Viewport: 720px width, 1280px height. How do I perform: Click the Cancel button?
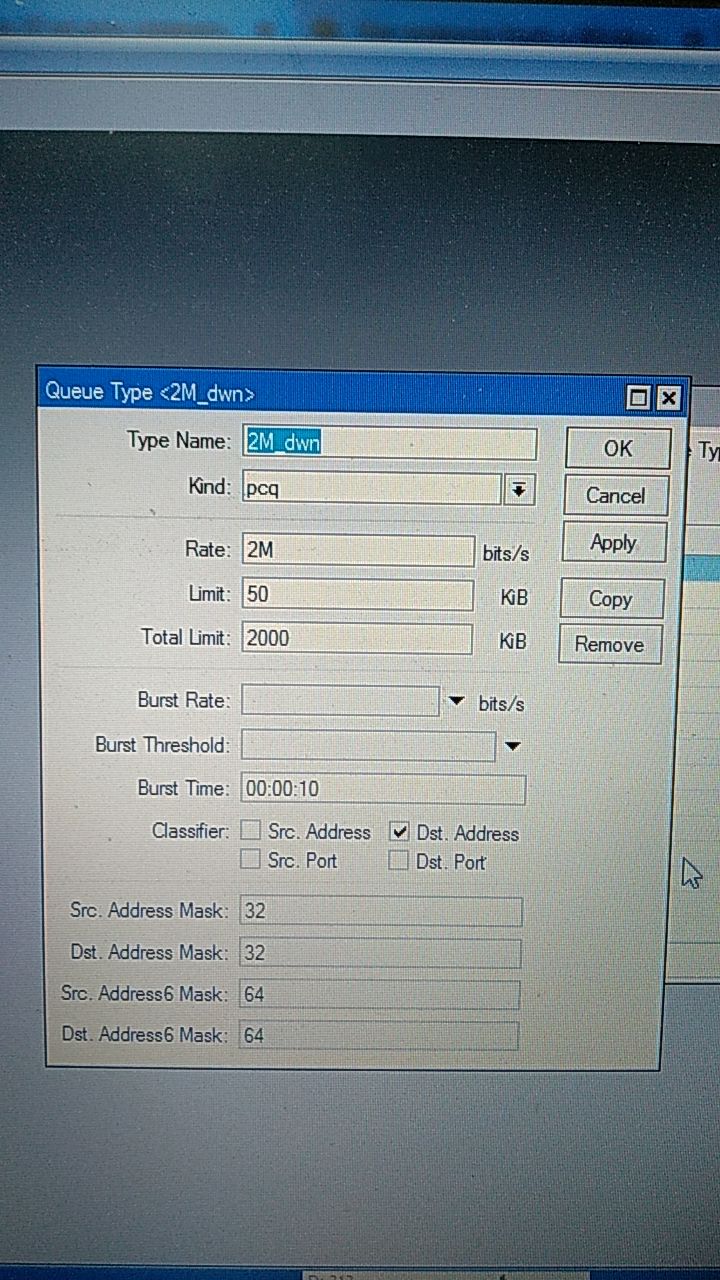point(615,496)
